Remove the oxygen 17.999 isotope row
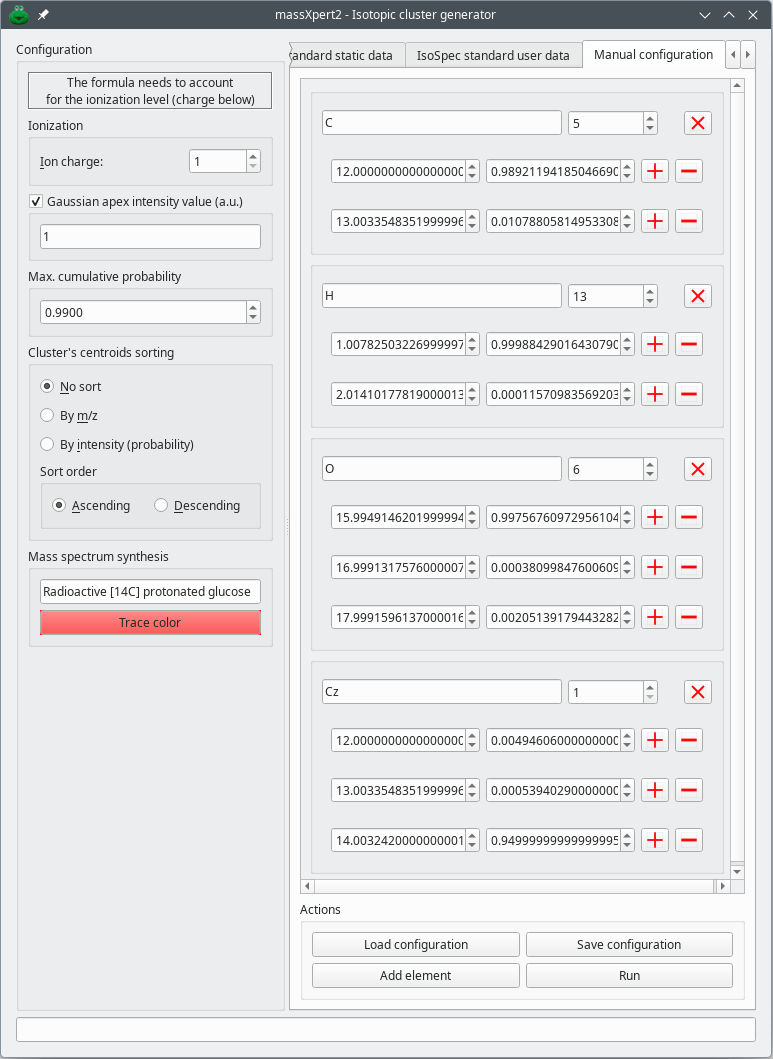Screen dimensions: 773x1059 (x=688, y=617)
